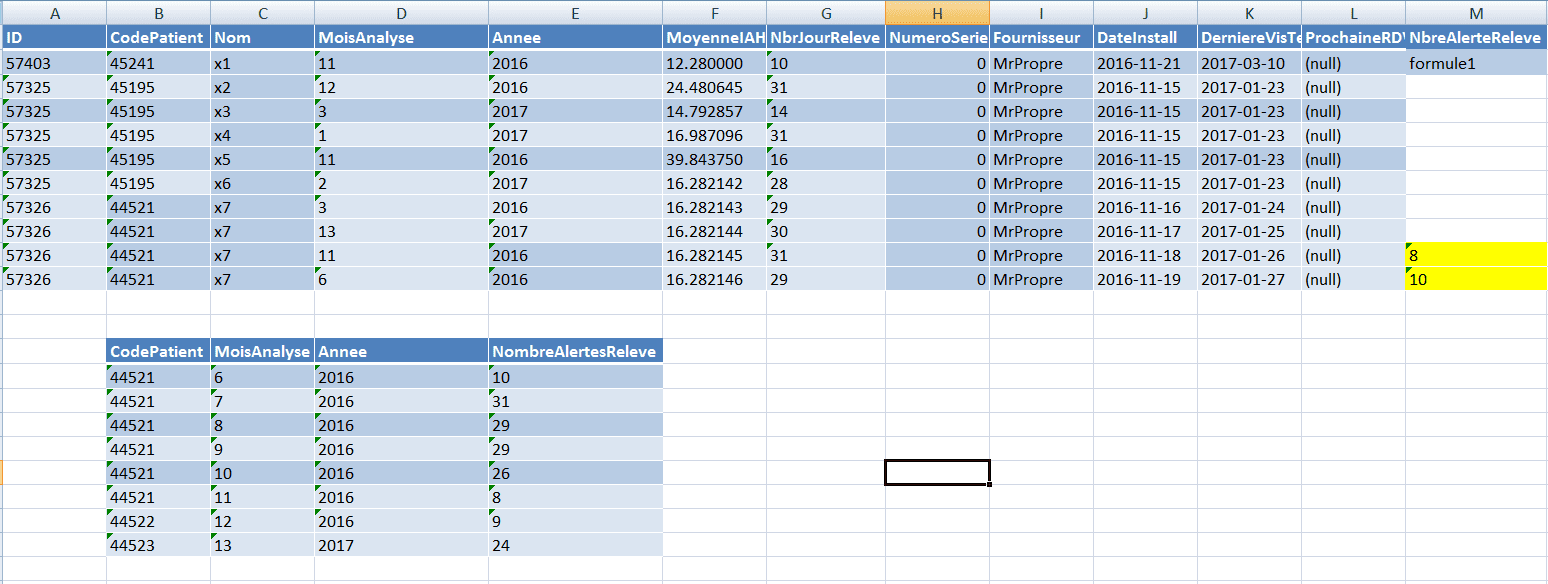Select the DerniereVisite cell 2017-01-27

pos(1249,280)
